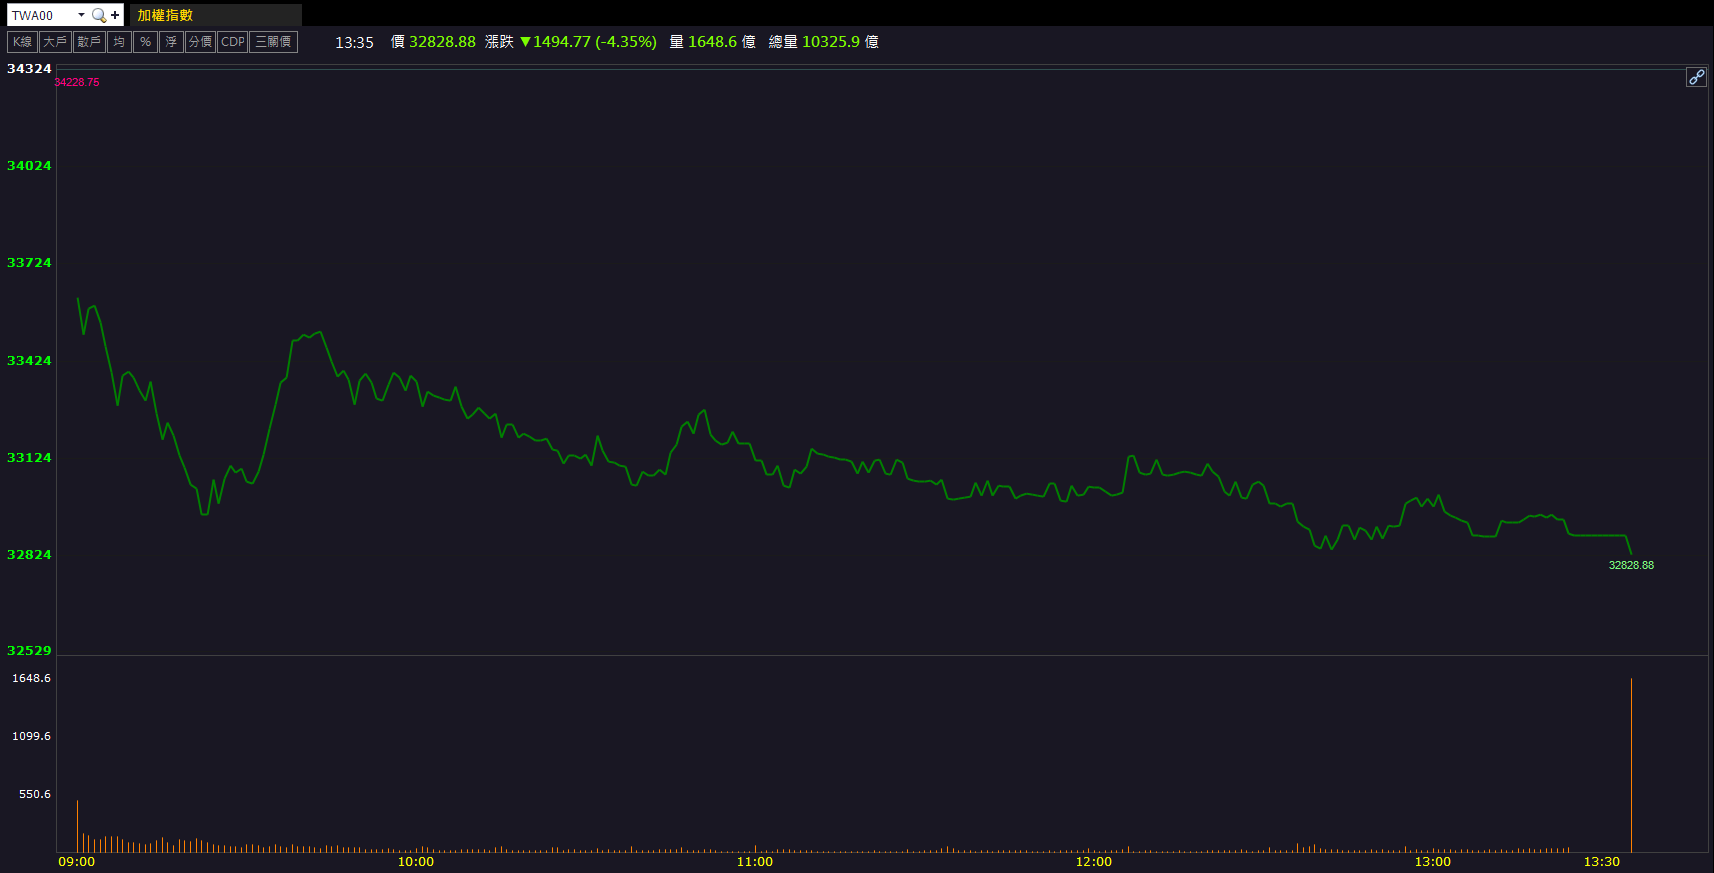1714x873 pixels.
Task: Toggle the 散戶 retail-trader overlay
Action: [x=89, y=42]
